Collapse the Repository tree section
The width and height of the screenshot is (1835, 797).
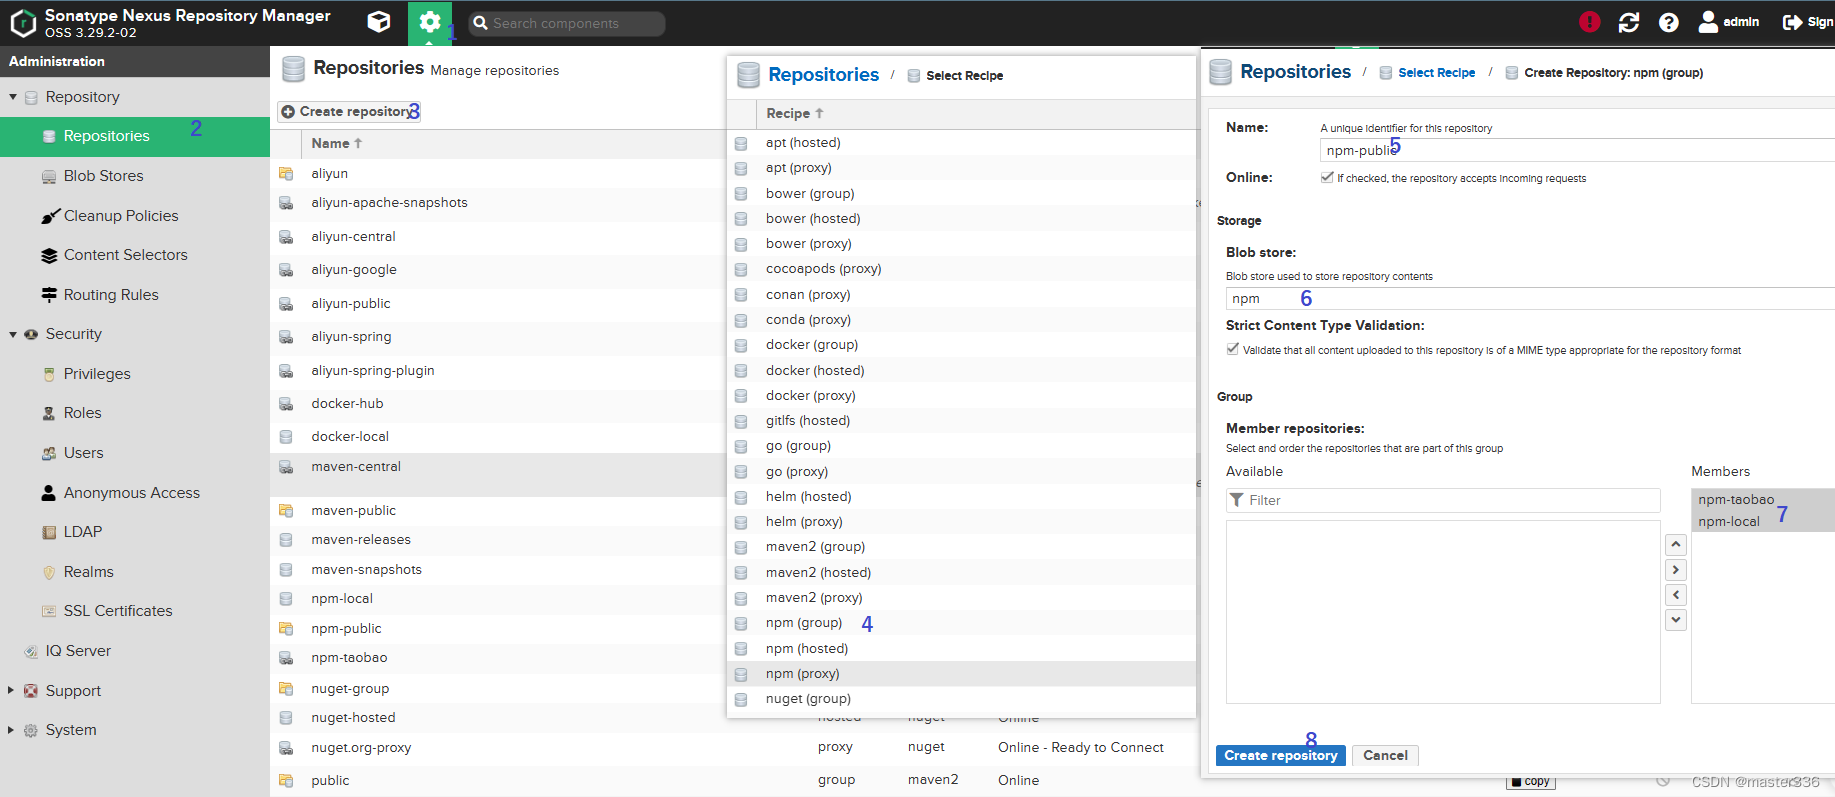[13, 97]
